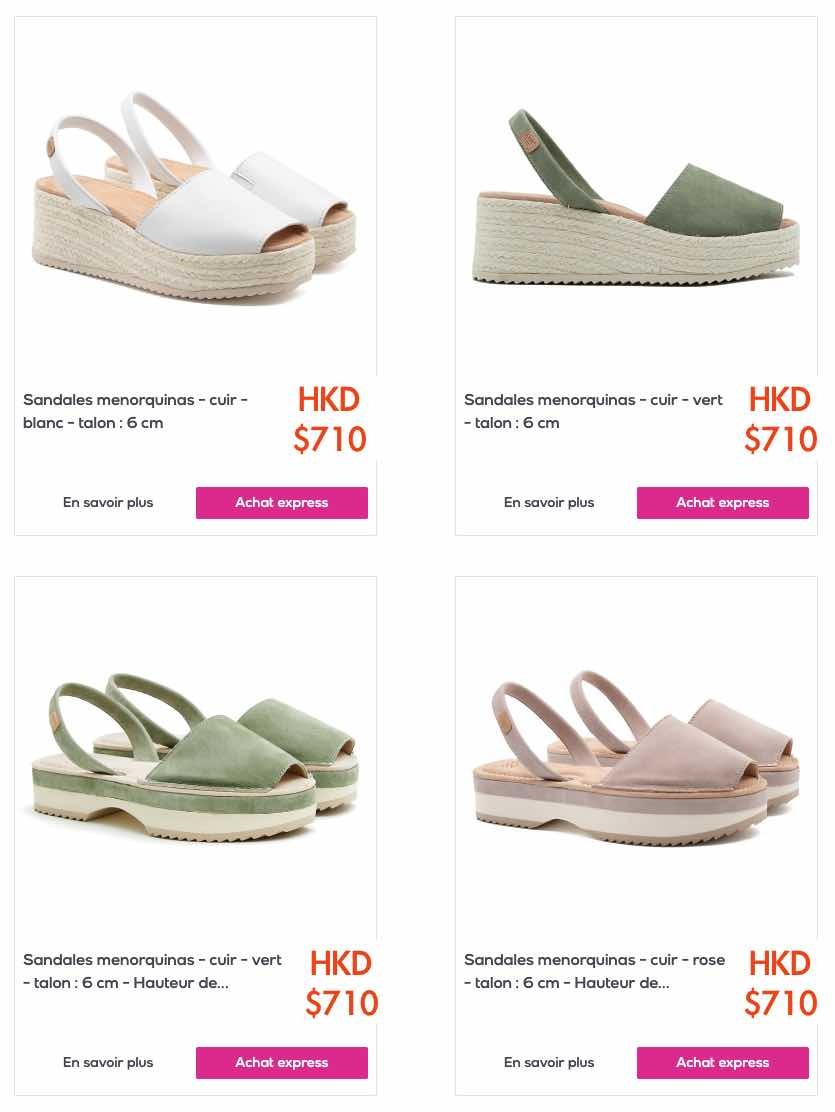Open title 'Sandales menorquinas - cuir - blanc'
The width and height of the screenshot is (835, 1112).
click(x=136, y=411)
